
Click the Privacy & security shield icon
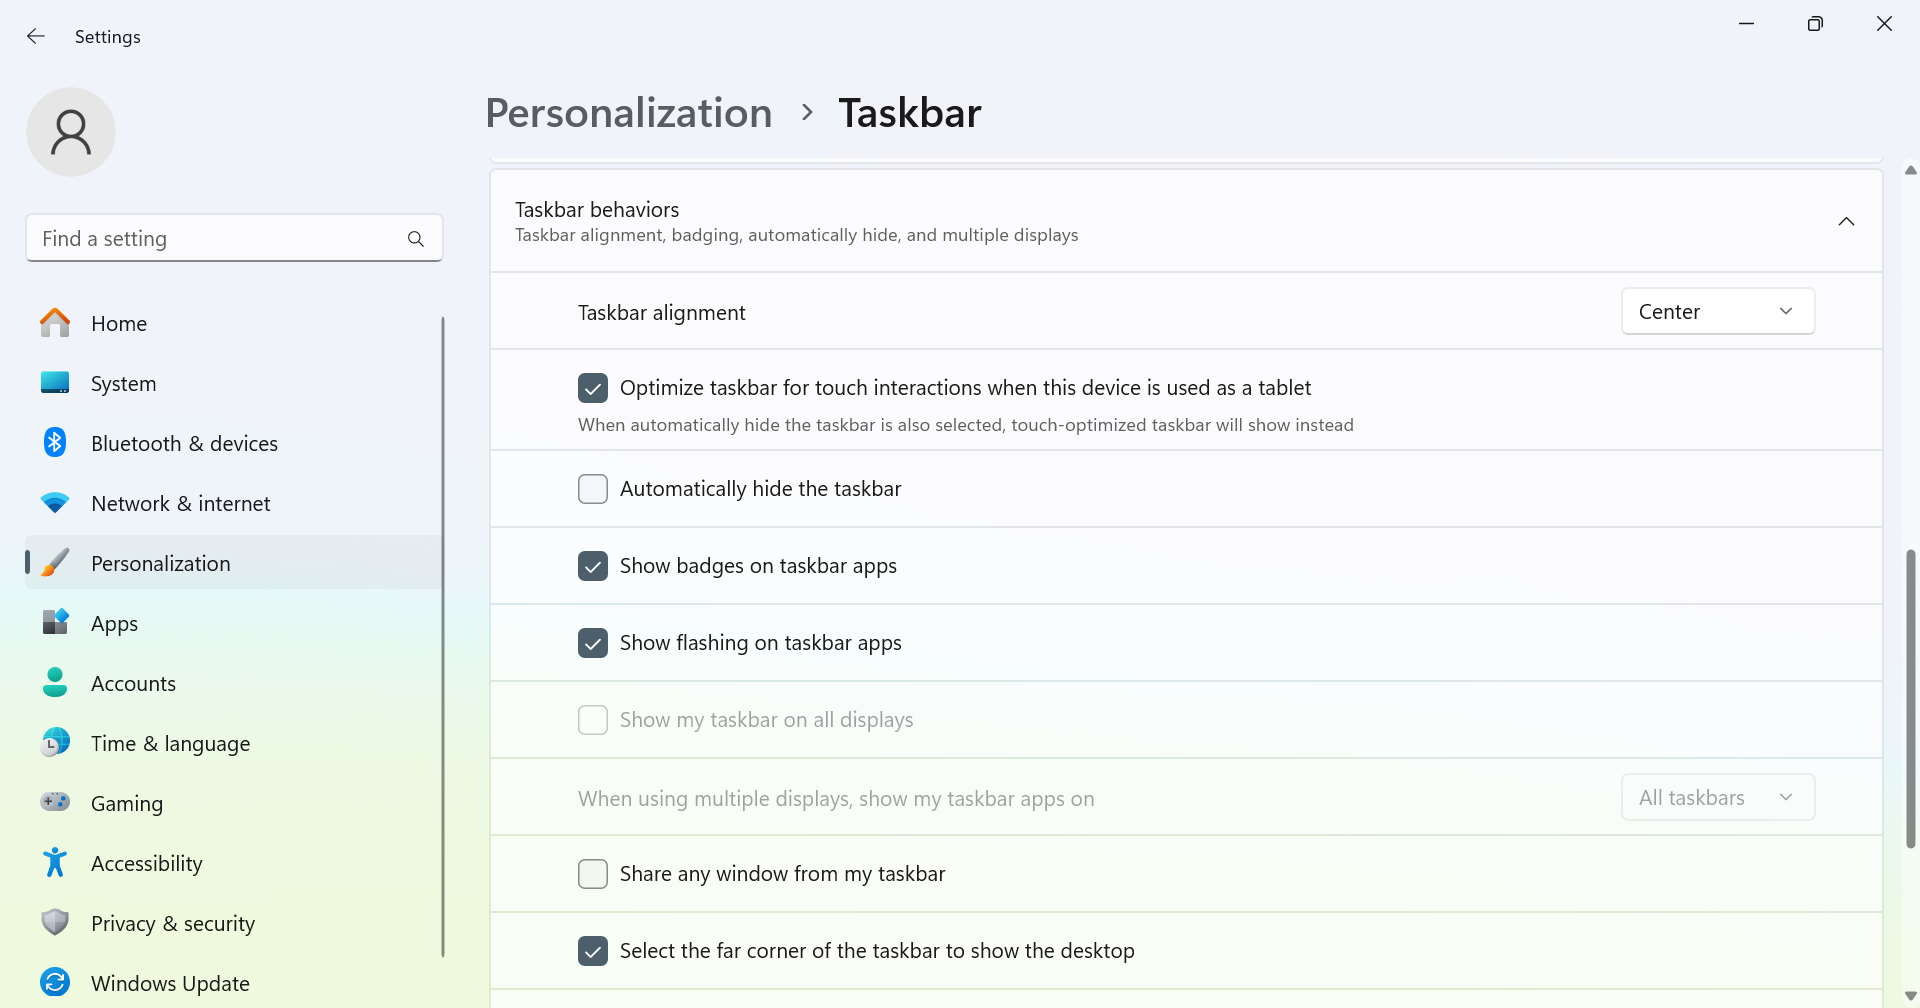click(x=55, y=922)
